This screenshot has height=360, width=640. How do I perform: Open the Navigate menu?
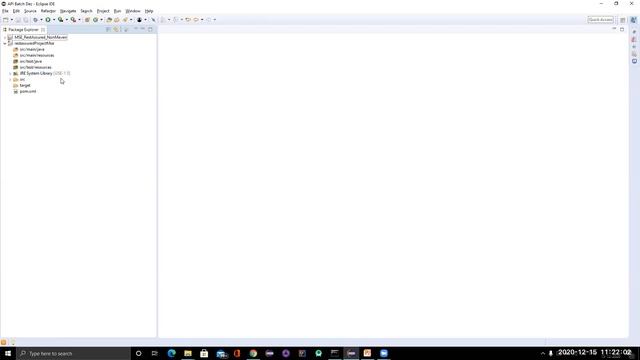tap(68, 11)
